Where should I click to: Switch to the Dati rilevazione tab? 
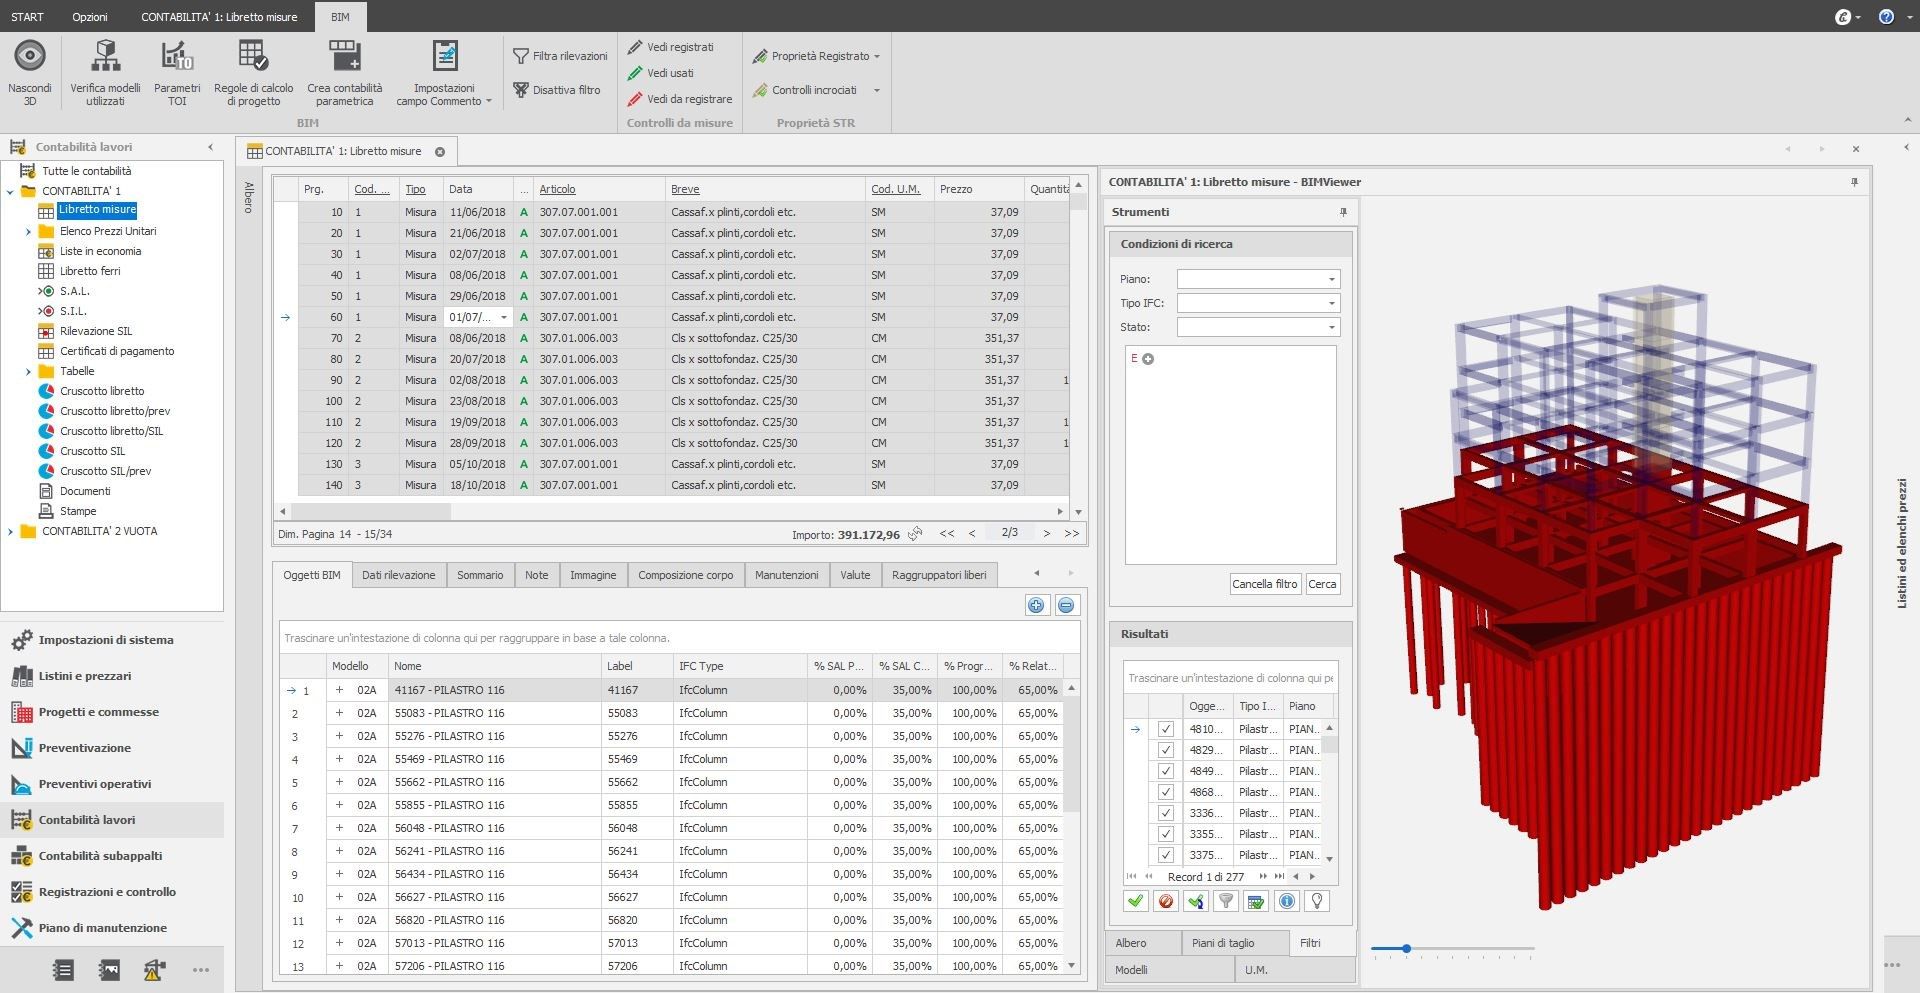click(399, 574)
